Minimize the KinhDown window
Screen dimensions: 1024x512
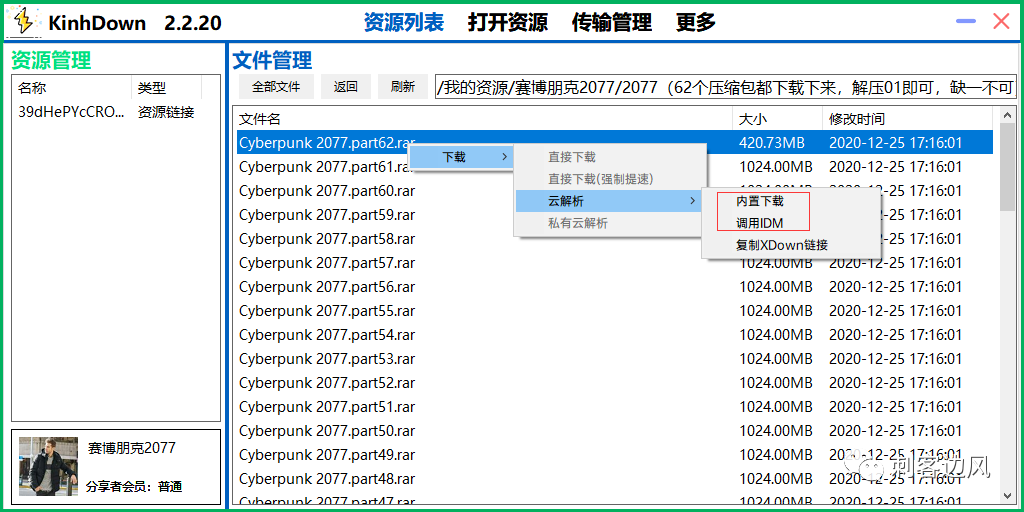pyautogui.click(x=966, y=22)
